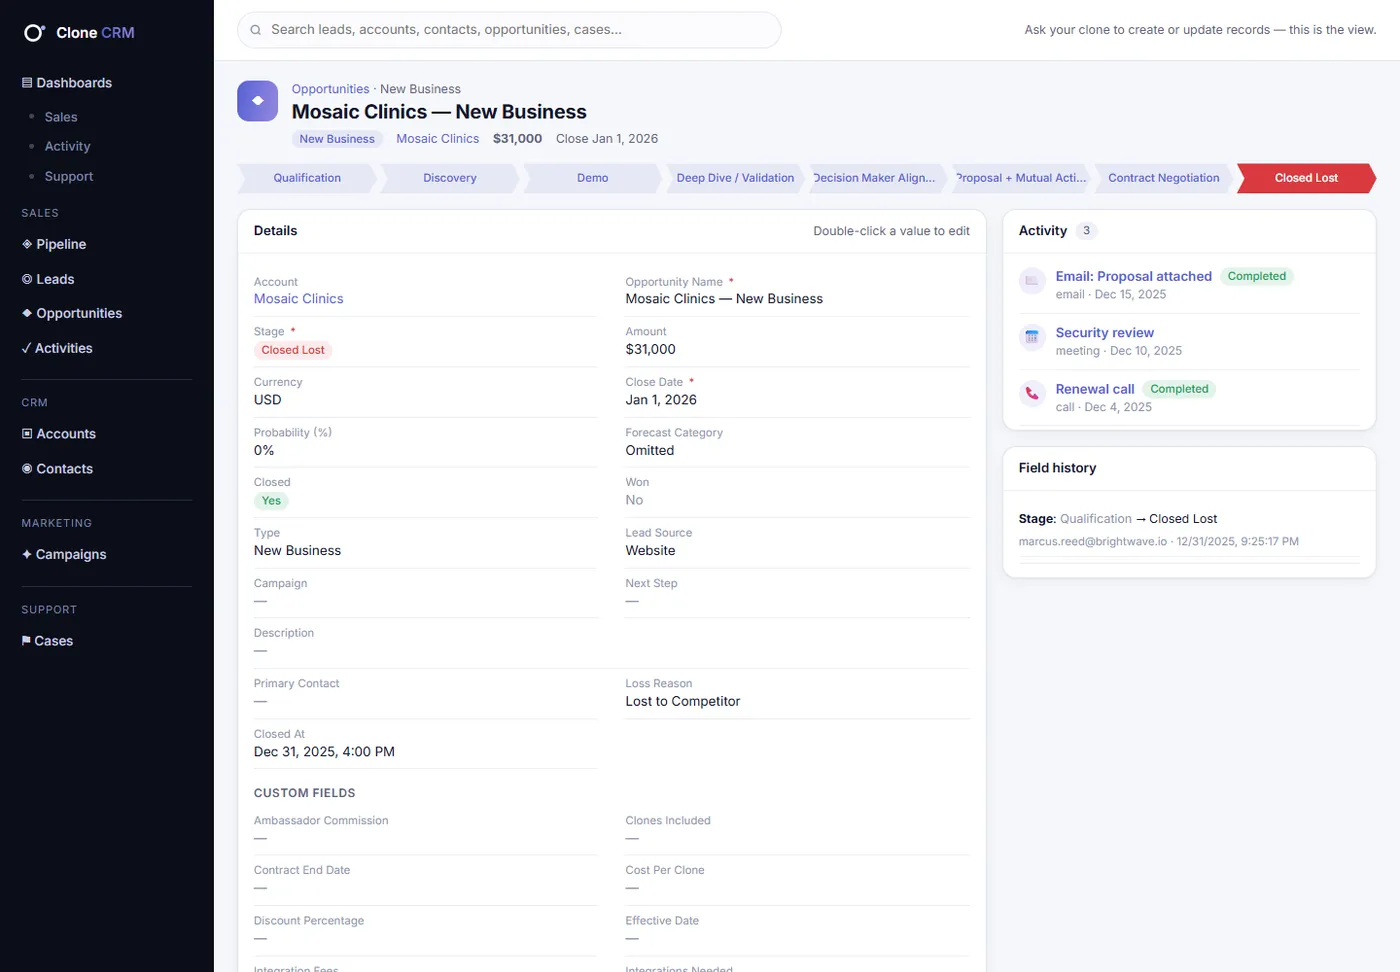Select the Discovery stage
This screenshot has height=972, width=1400.
click(x=450, y=178)
